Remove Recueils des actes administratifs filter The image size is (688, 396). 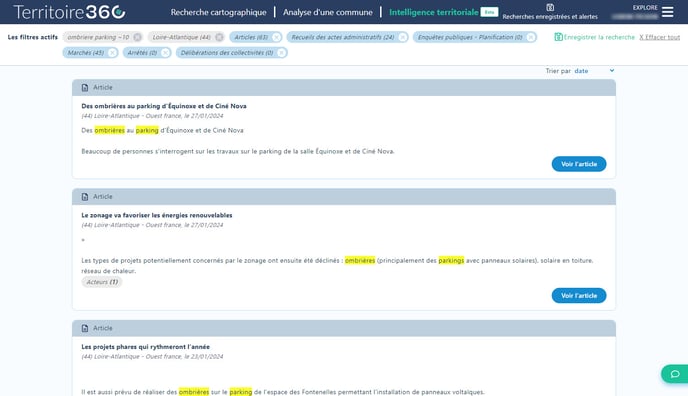click(x=402, y=37)
